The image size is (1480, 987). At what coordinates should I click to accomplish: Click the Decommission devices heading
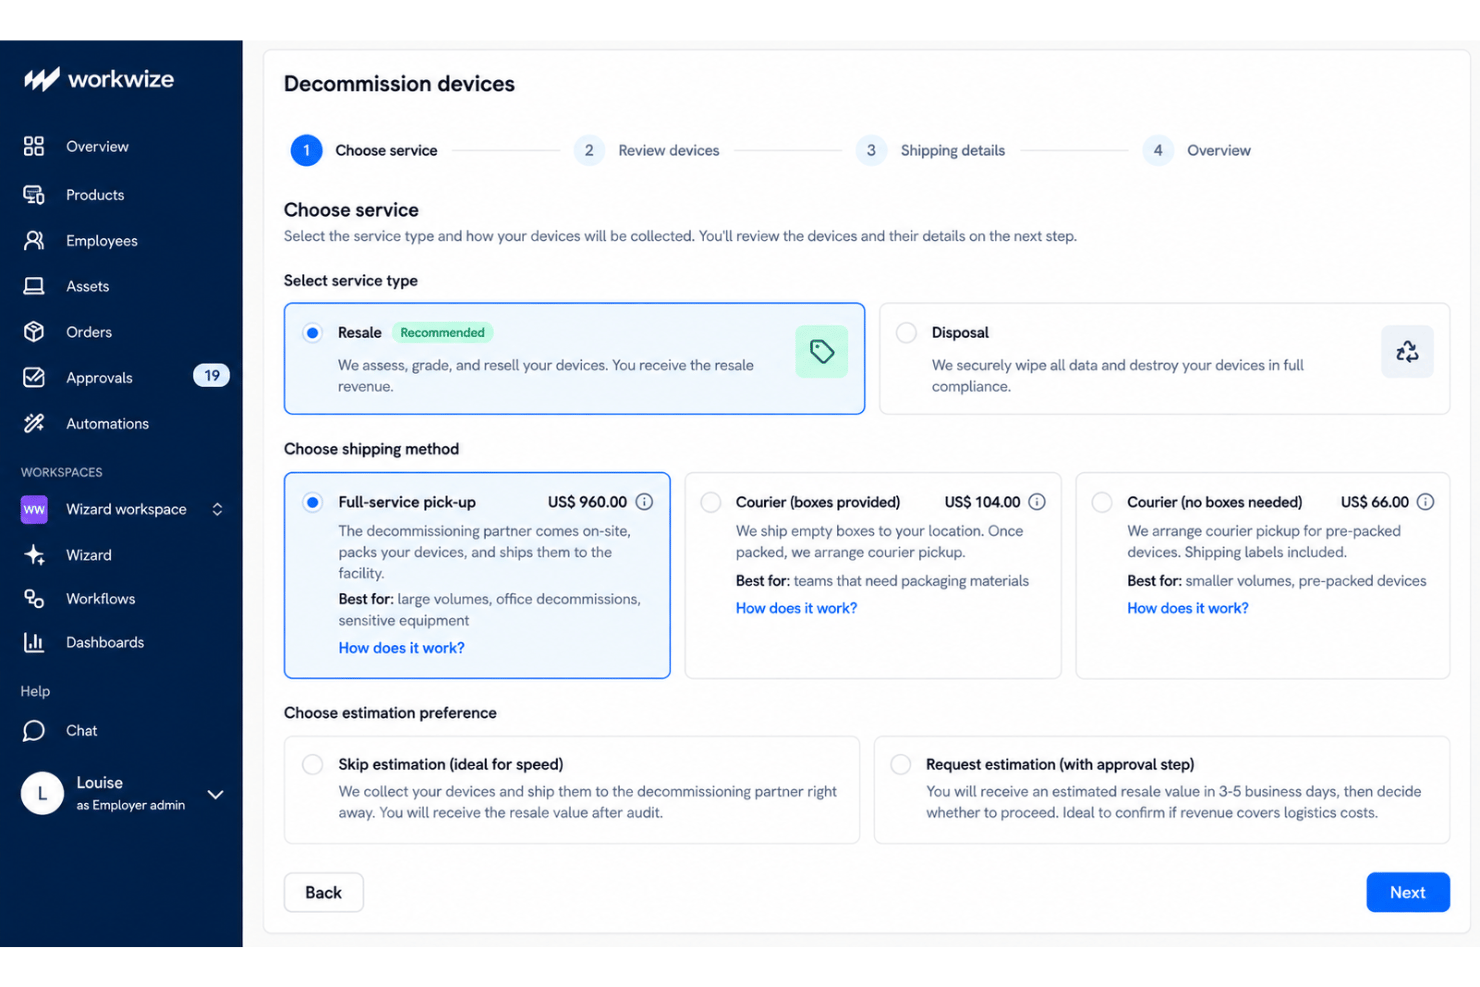point(399,84)
